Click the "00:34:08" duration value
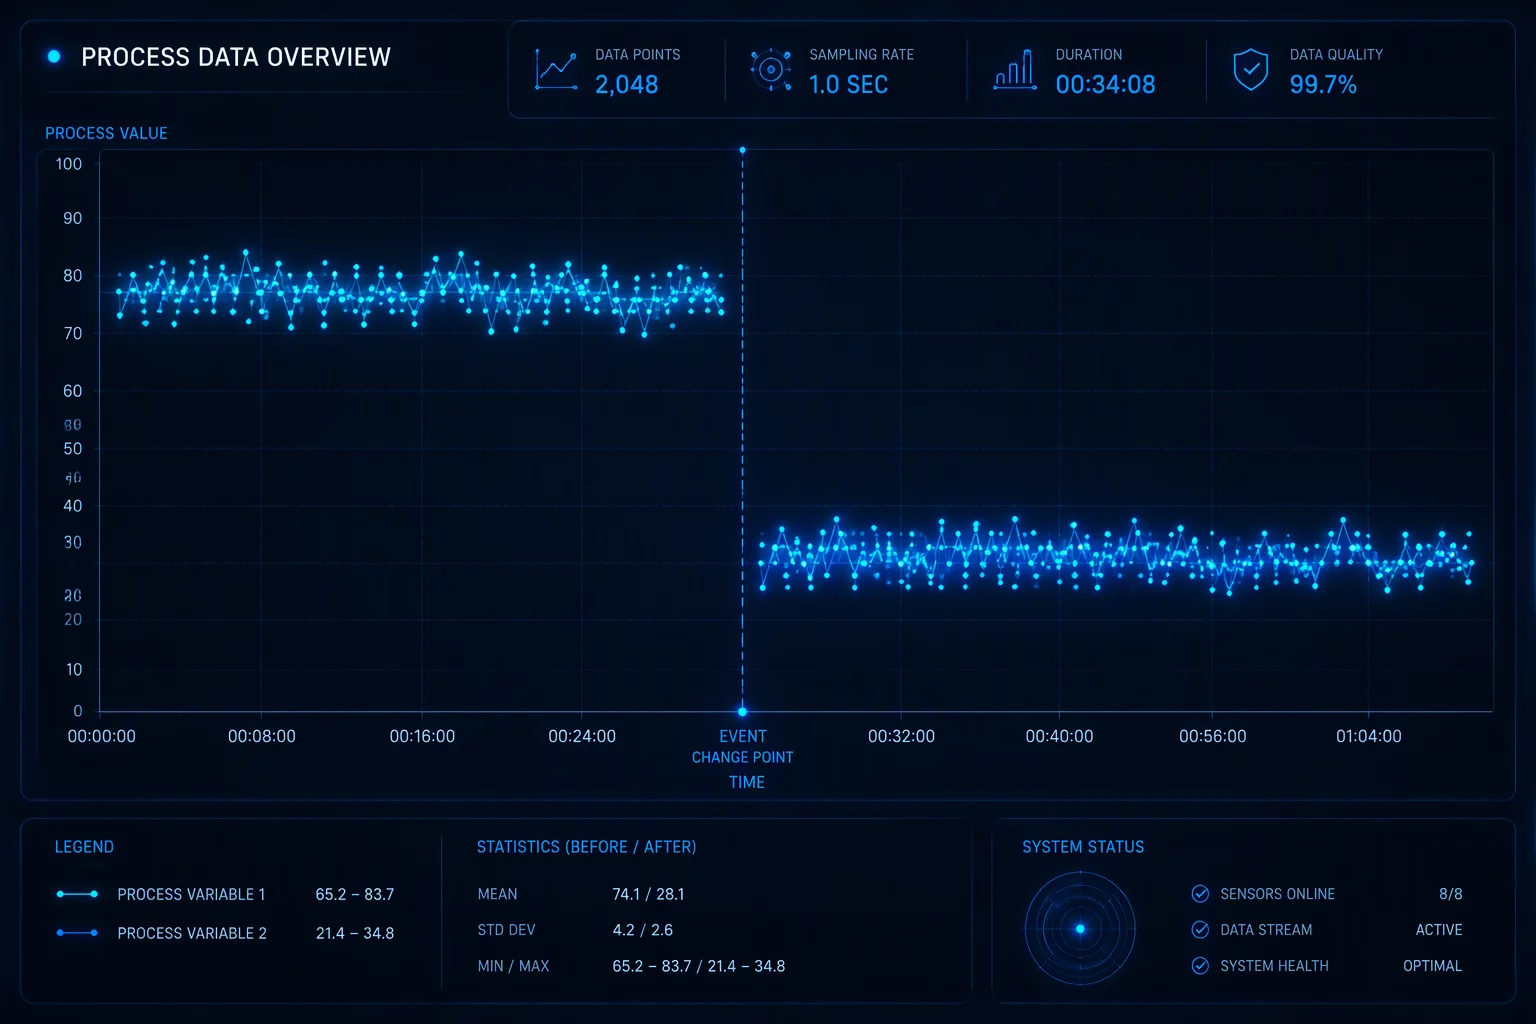 coord(1105,85)
